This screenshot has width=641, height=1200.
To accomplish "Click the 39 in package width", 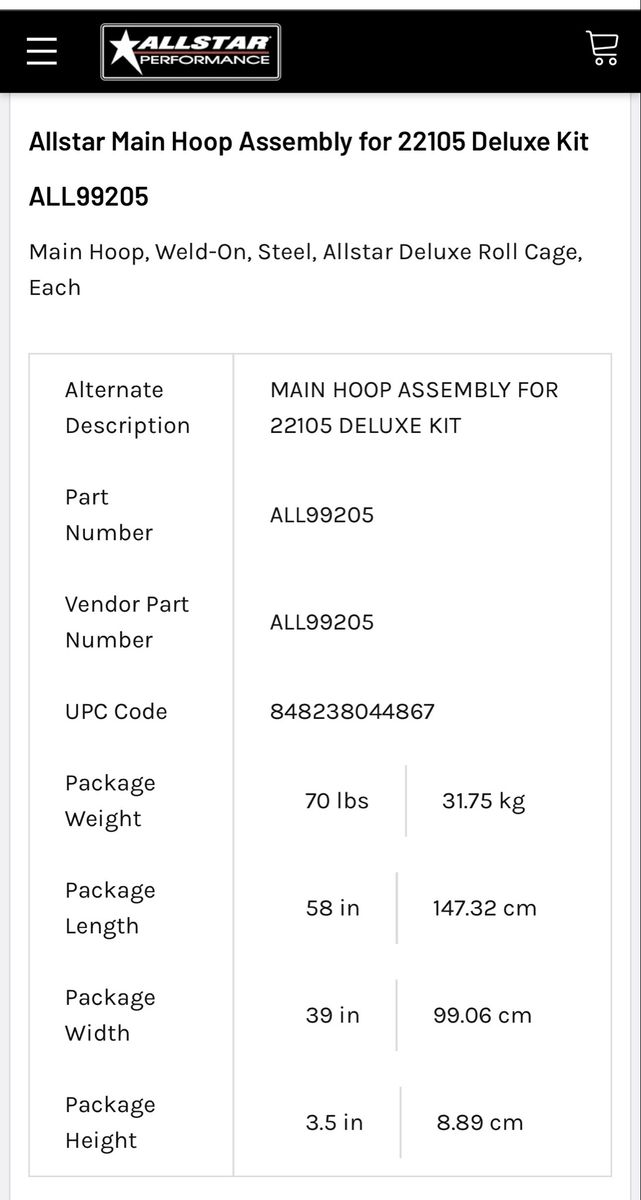I will (x=333, y=1015).
